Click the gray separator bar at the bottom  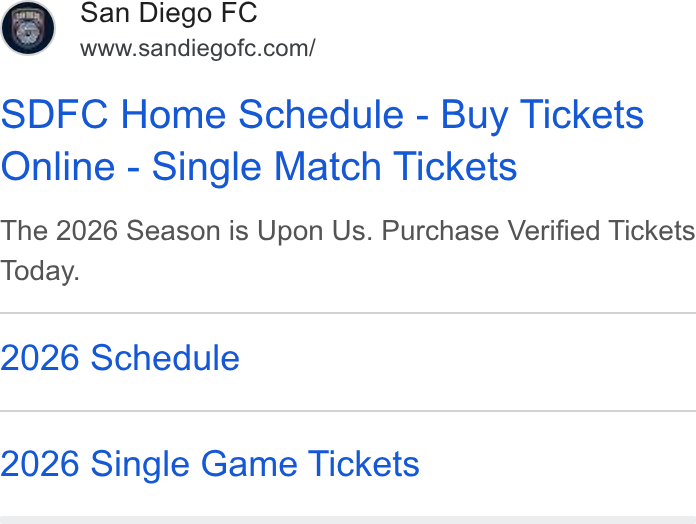348,520
